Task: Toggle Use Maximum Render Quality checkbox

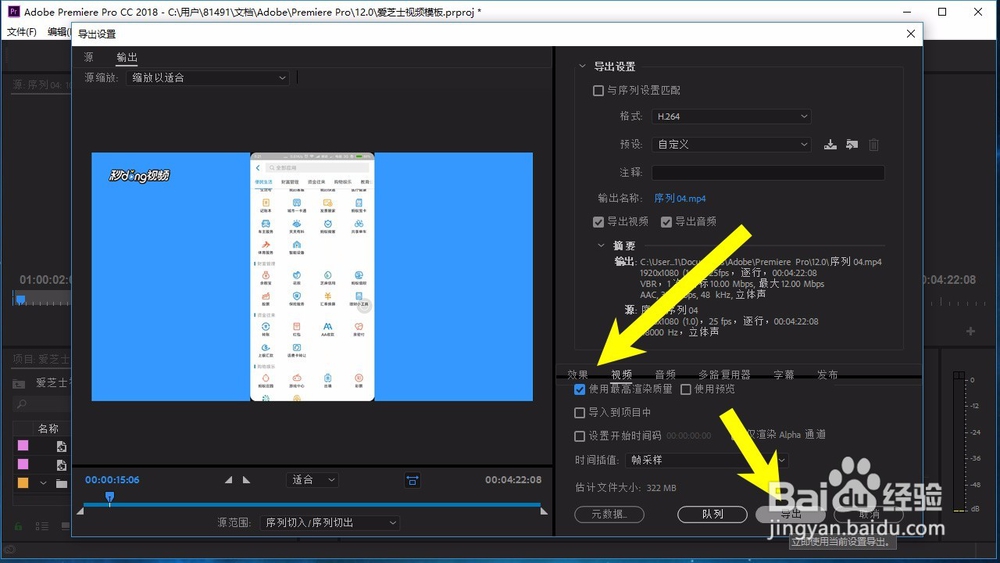Action: (x=580, y=389)
